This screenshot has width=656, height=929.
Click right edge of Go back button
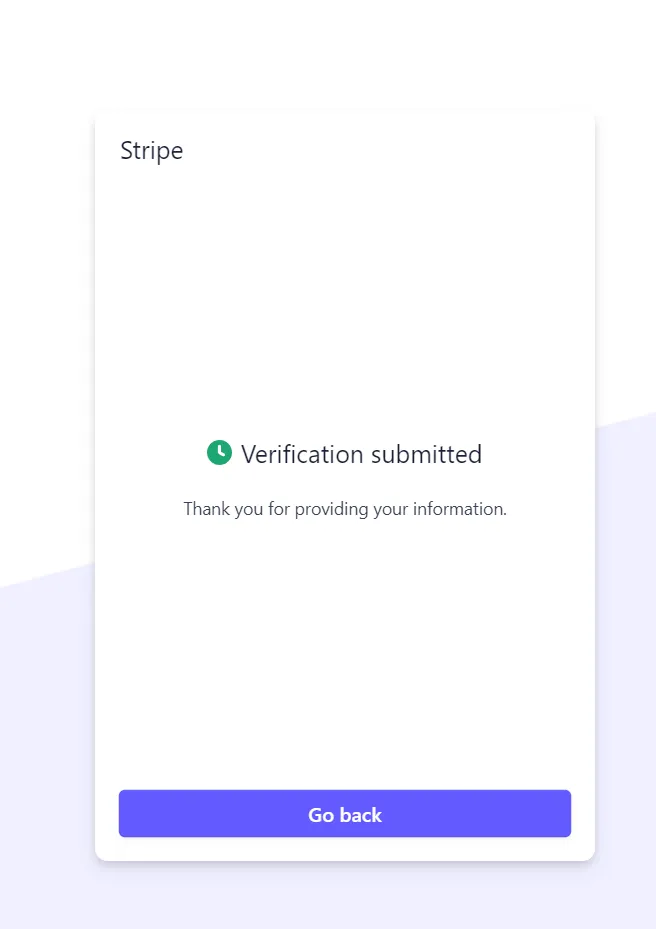tap(565, 813)
